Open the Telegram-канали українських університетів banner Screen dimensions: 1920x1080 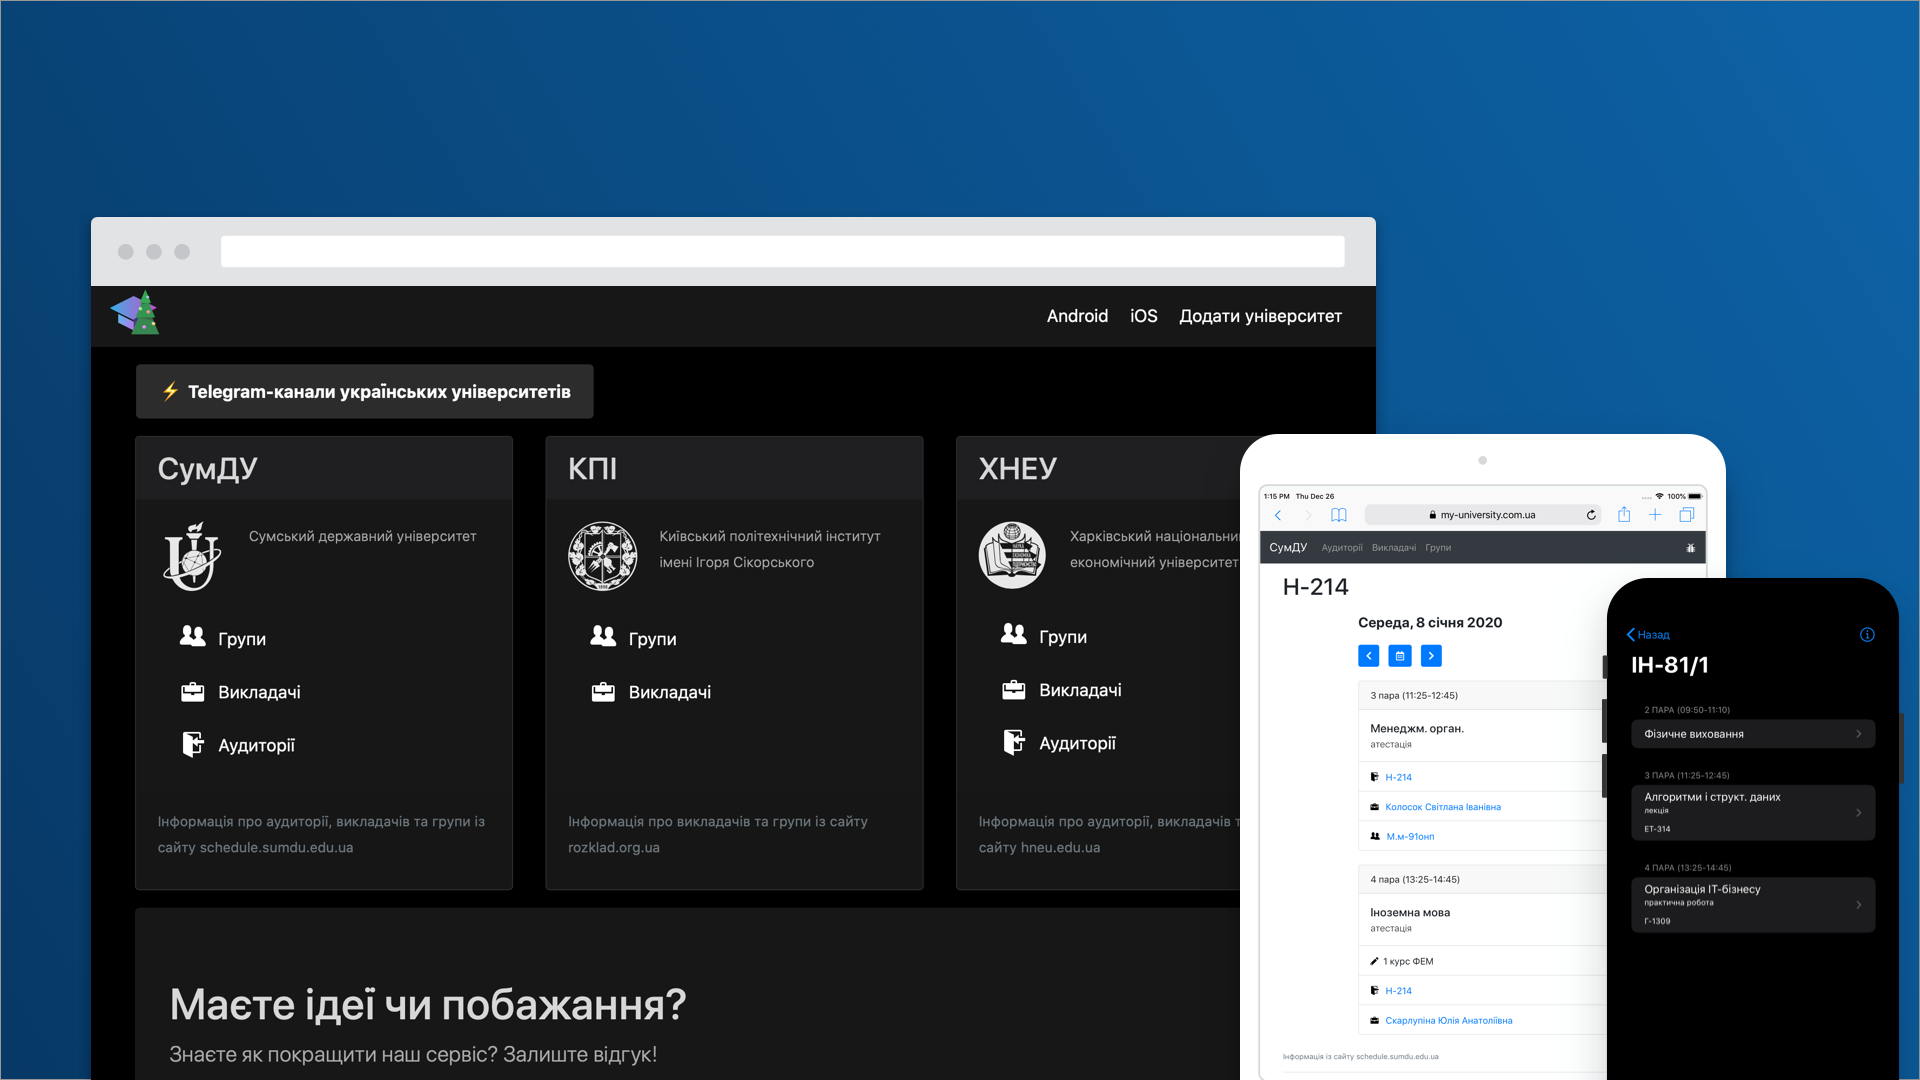pyautogui.click(x=365, y=391)
